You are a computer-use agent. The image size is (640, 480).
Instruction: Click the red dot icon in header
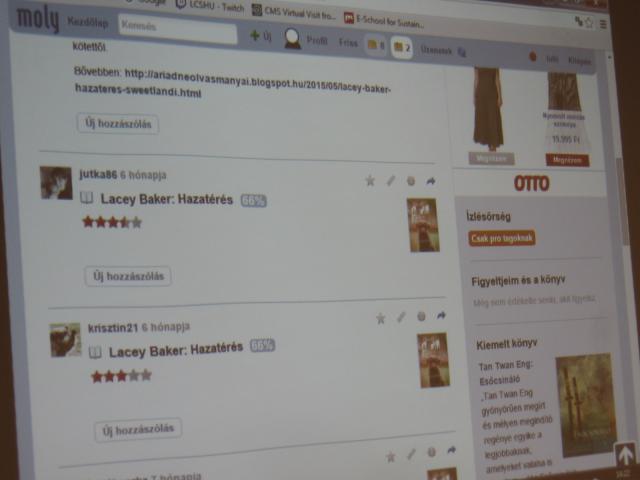tap(533, 57)
